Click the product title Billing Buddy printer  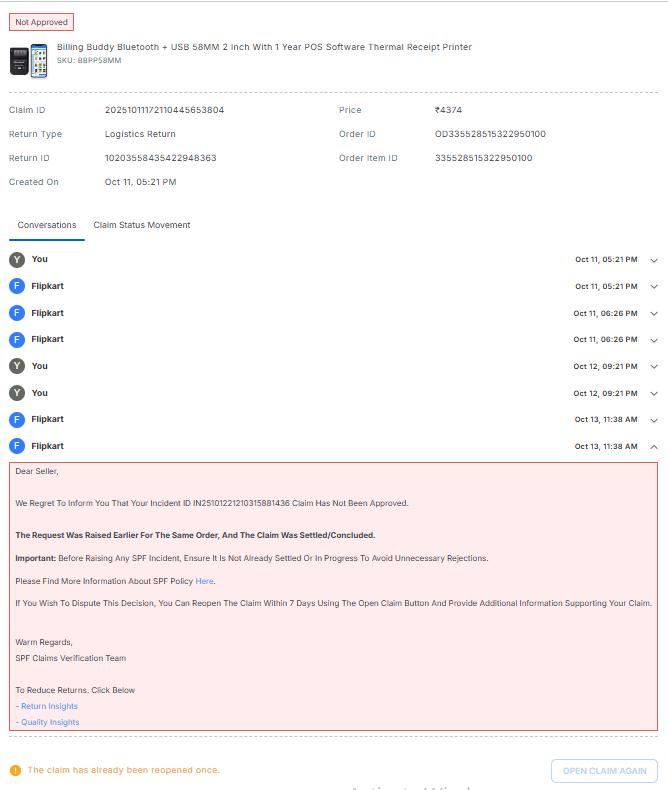[x=264, y=47]
